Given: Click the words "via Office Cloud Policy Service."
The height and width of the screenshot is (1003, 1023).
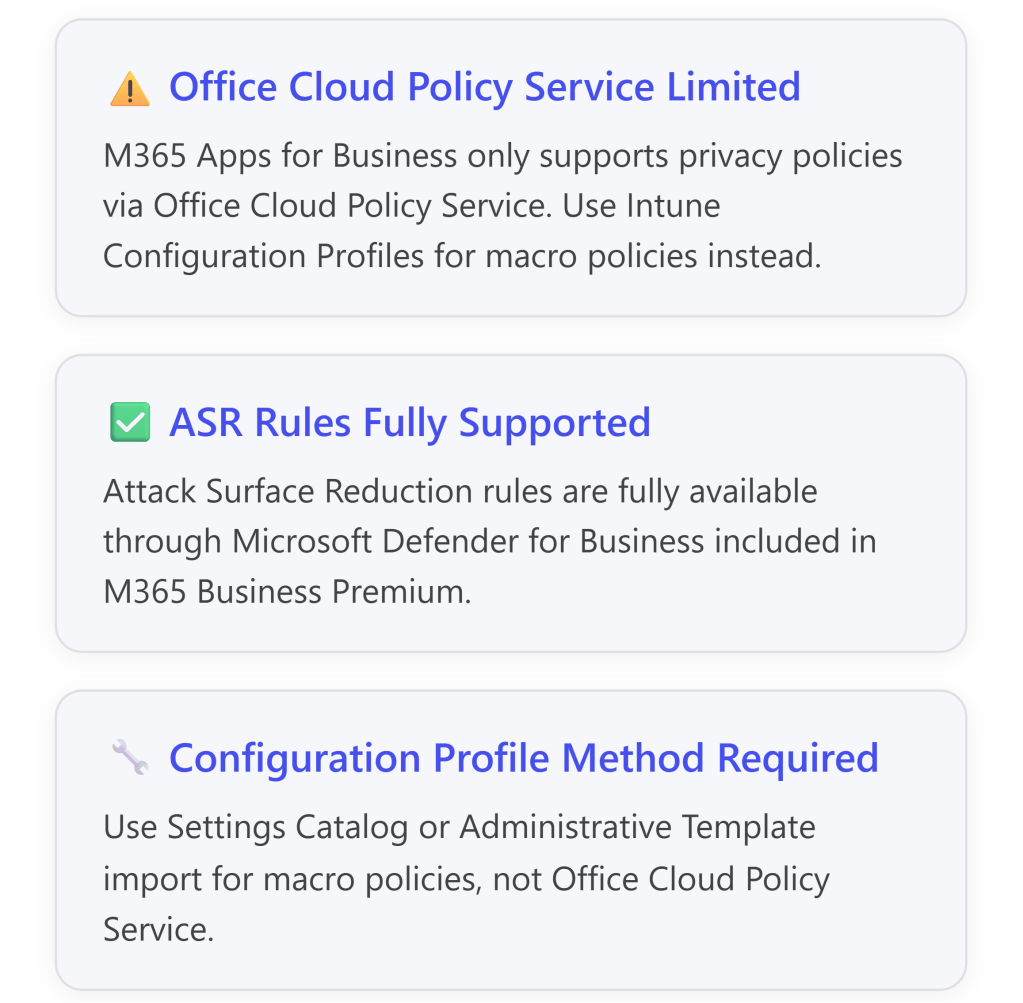Looking at the screenshot, I should 328,206.
